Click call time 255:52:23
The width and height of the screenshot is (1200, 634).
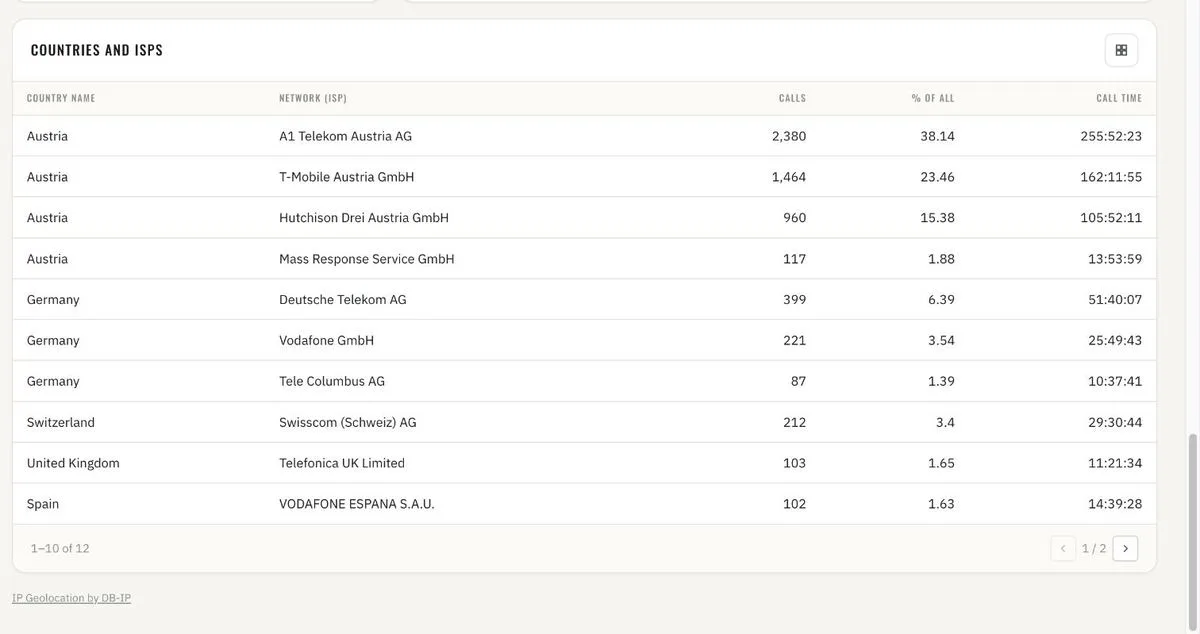(x=1111, y=136)
